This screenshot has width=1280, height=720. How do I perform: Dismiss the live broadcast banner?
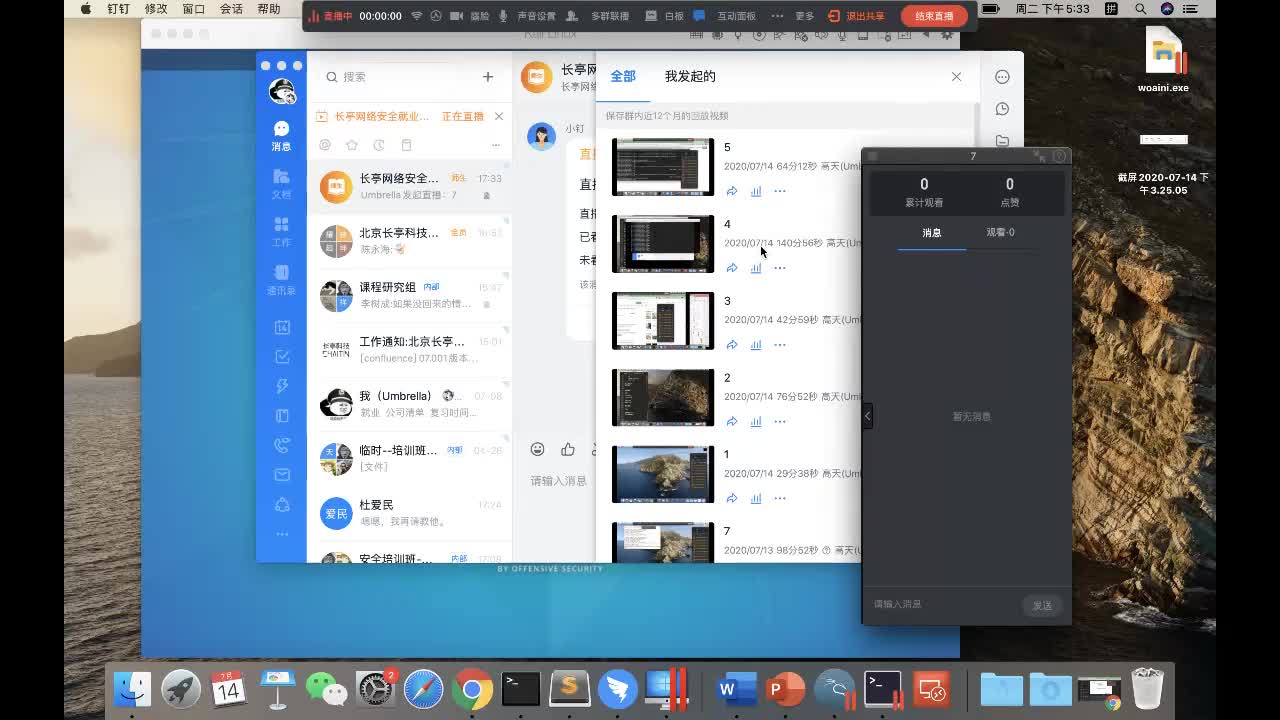(x=499, y=116)
